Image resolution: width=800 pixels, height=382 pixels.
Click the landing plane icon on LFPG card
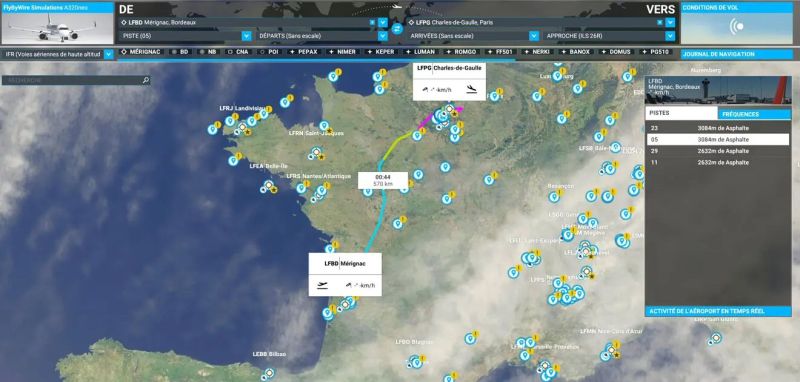click(x=472, y=89)
